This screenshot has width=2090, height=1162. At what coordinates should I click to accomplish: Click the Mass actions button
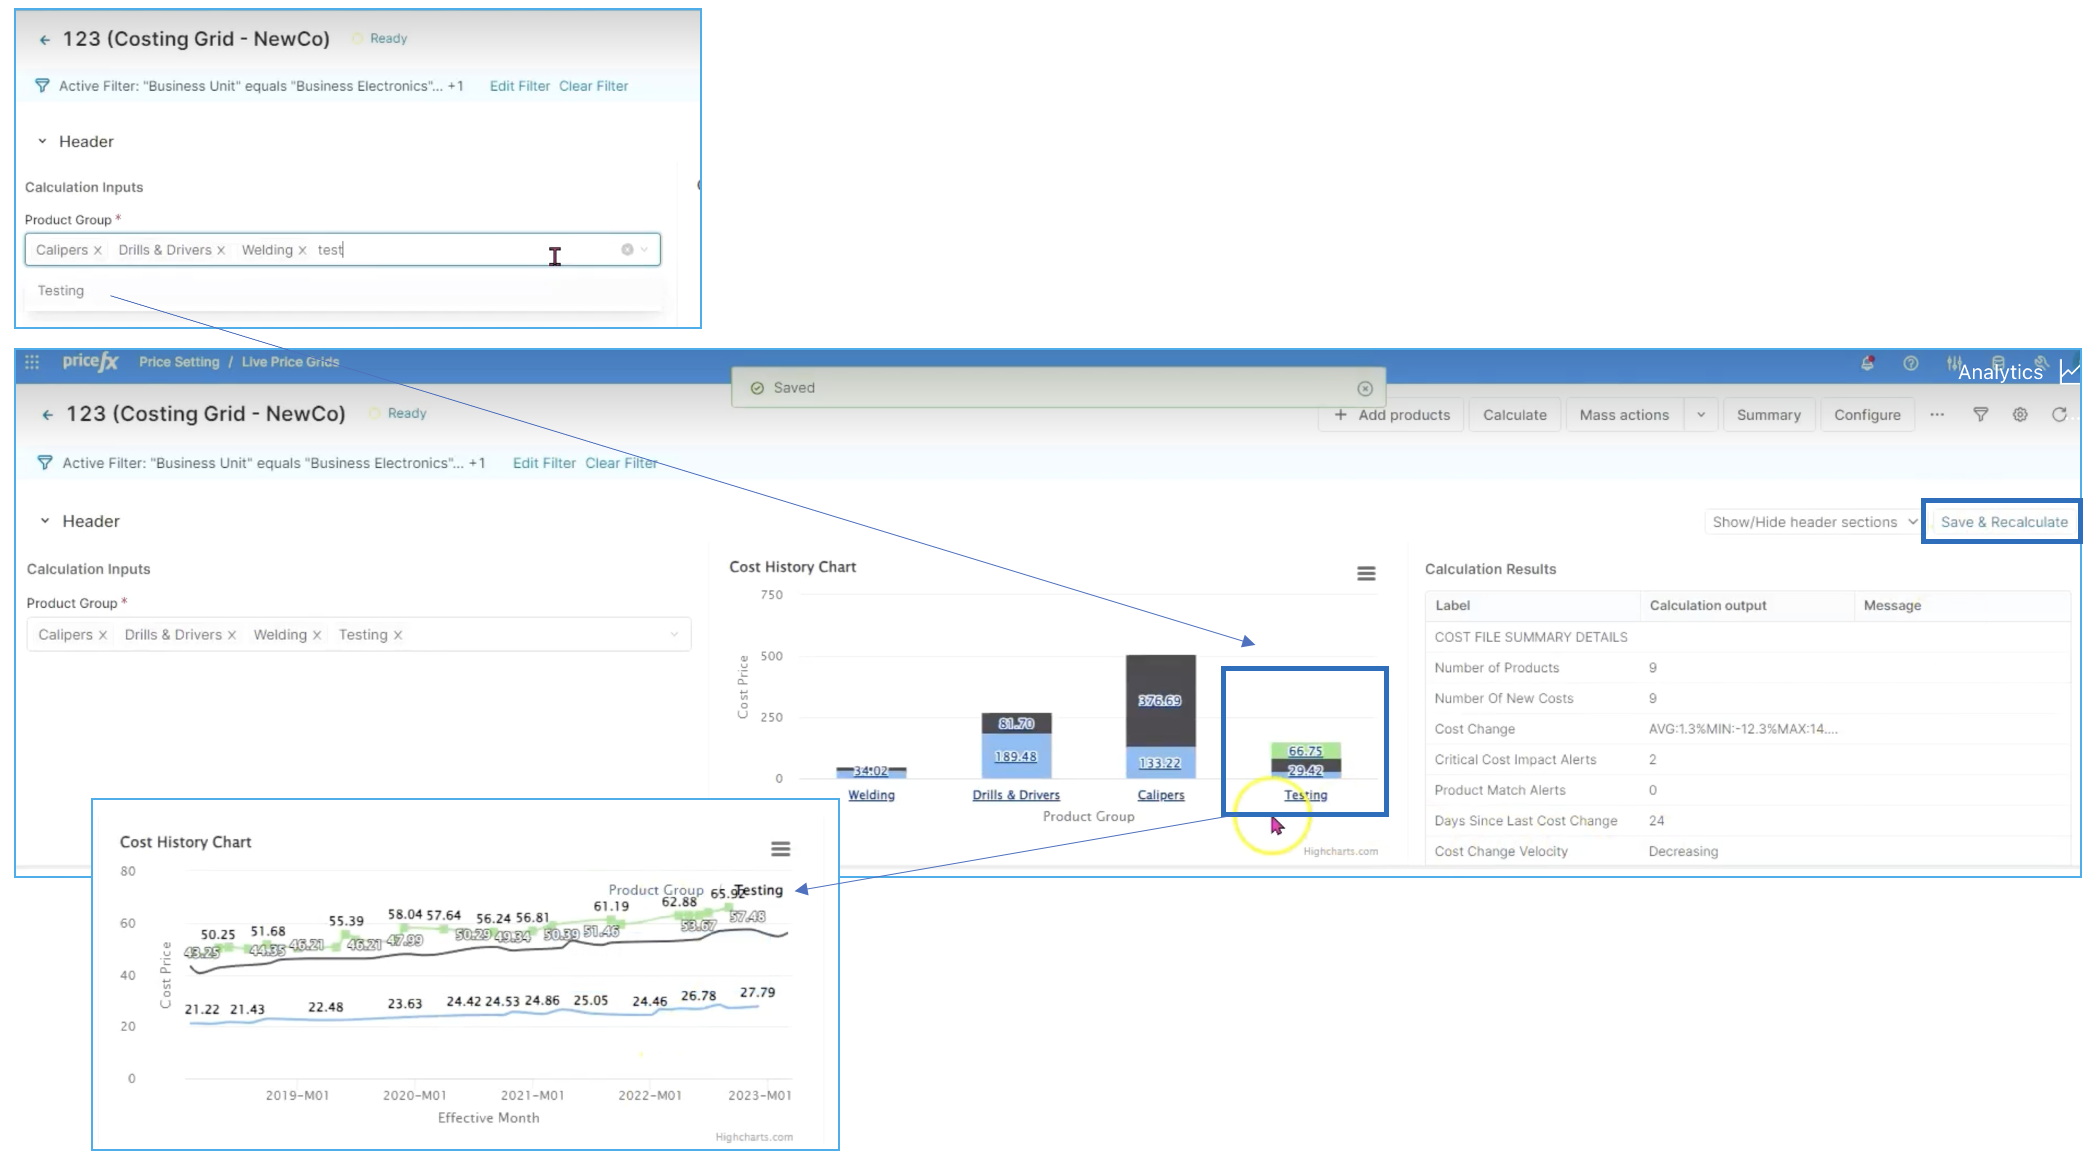pos(1624,415)
